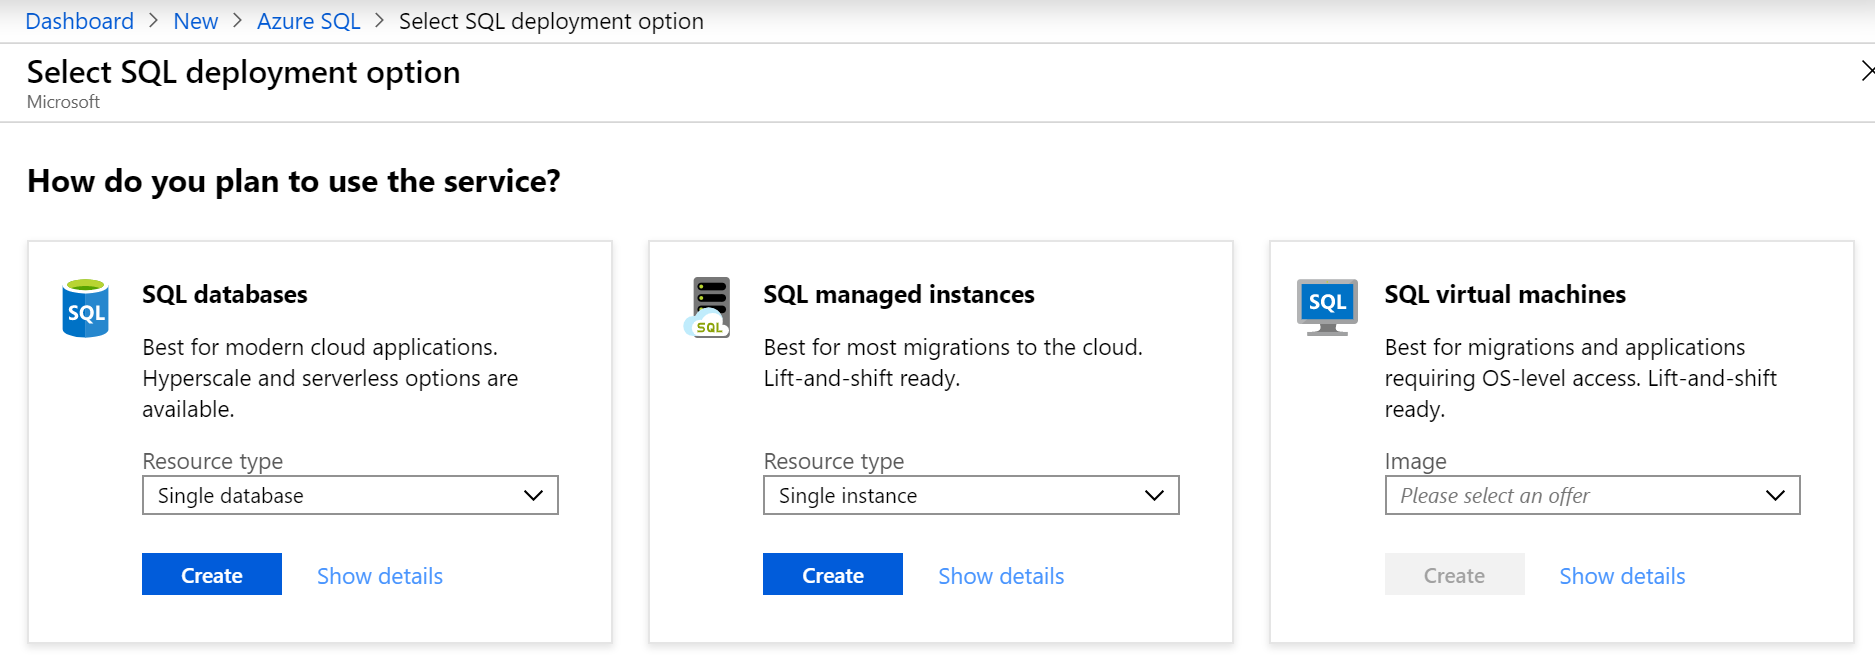Create a SQL managed instance
The image size is (1875, 671).
(x=833, y=575)
